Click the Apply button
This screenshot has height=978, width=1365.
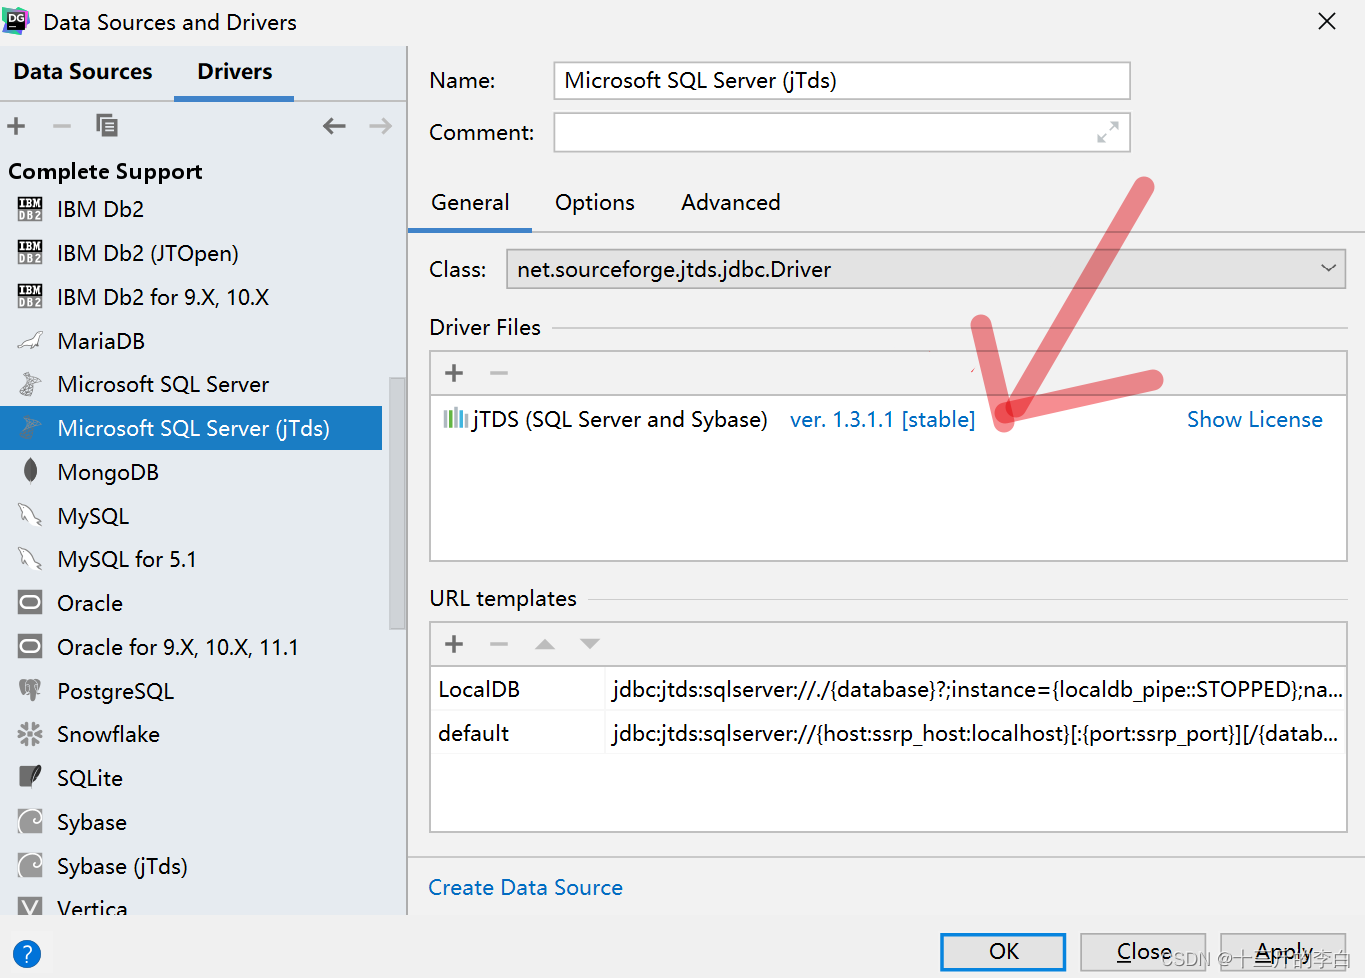(x=1283, y=951)
